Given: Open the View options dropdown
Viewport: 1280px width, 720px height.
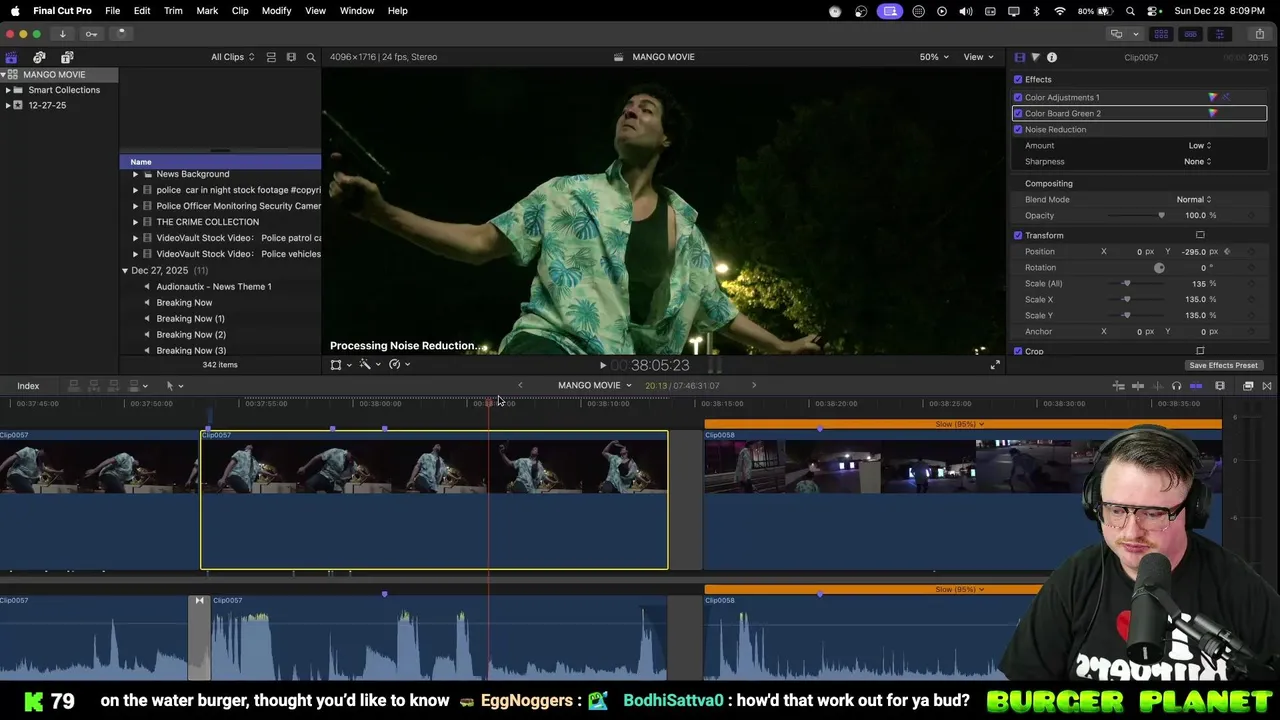Looking at the screenshot, I should pos(977,57).
